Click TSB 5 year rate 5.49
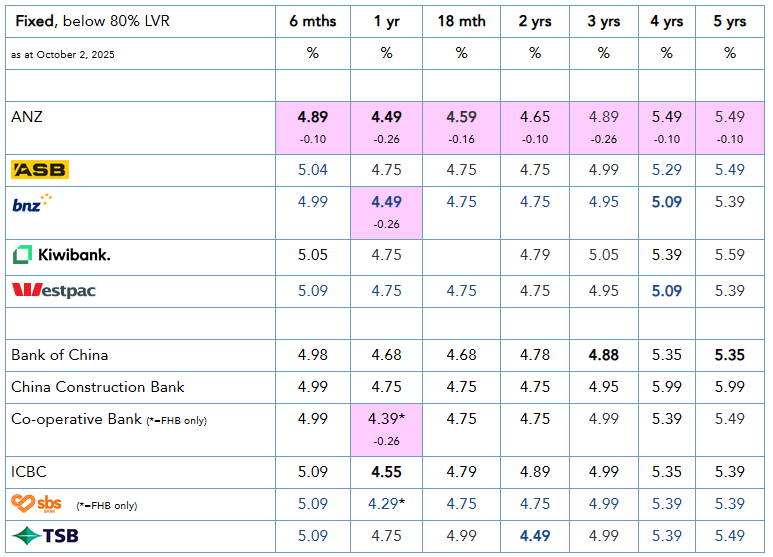The height and width of the screenshot is (557, 773). (x=730, y=536)
